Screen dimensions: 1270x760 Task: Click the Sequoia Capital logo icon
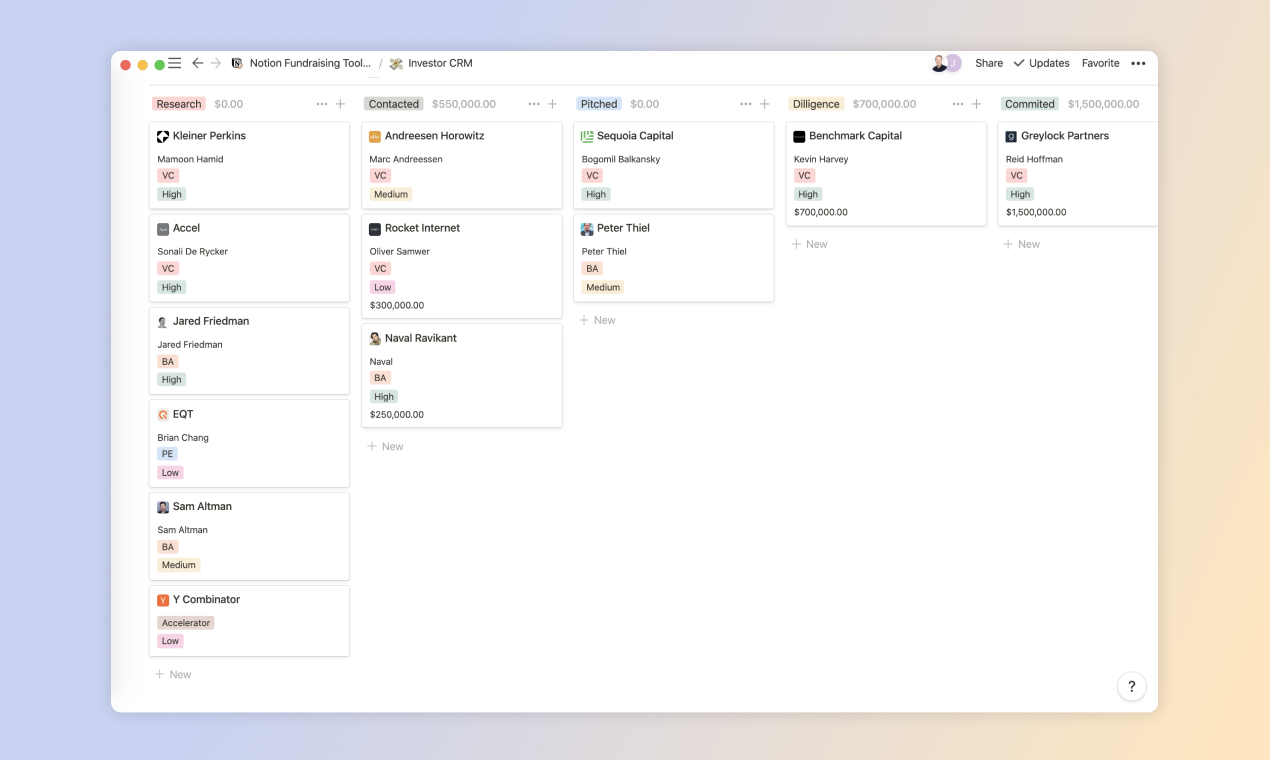click(x=587, y=136)
